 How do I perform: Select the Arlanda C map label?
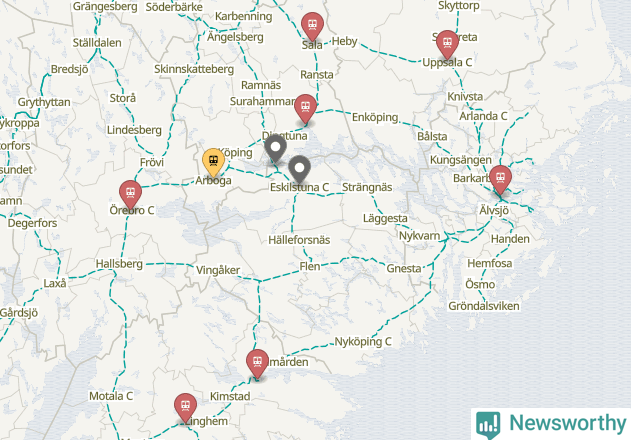pyautogui.click(x=483, y=116)
